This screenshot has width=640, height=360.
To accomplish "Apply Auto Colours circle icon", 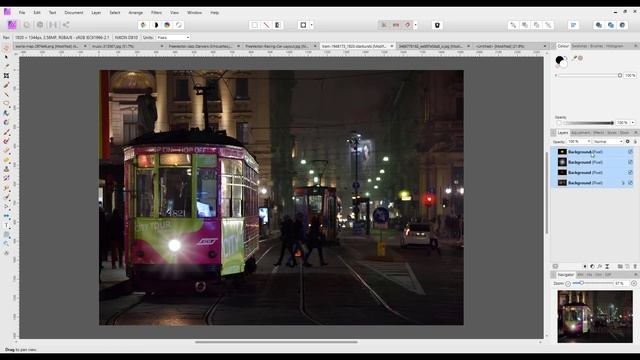I will [x=167, y=25].
